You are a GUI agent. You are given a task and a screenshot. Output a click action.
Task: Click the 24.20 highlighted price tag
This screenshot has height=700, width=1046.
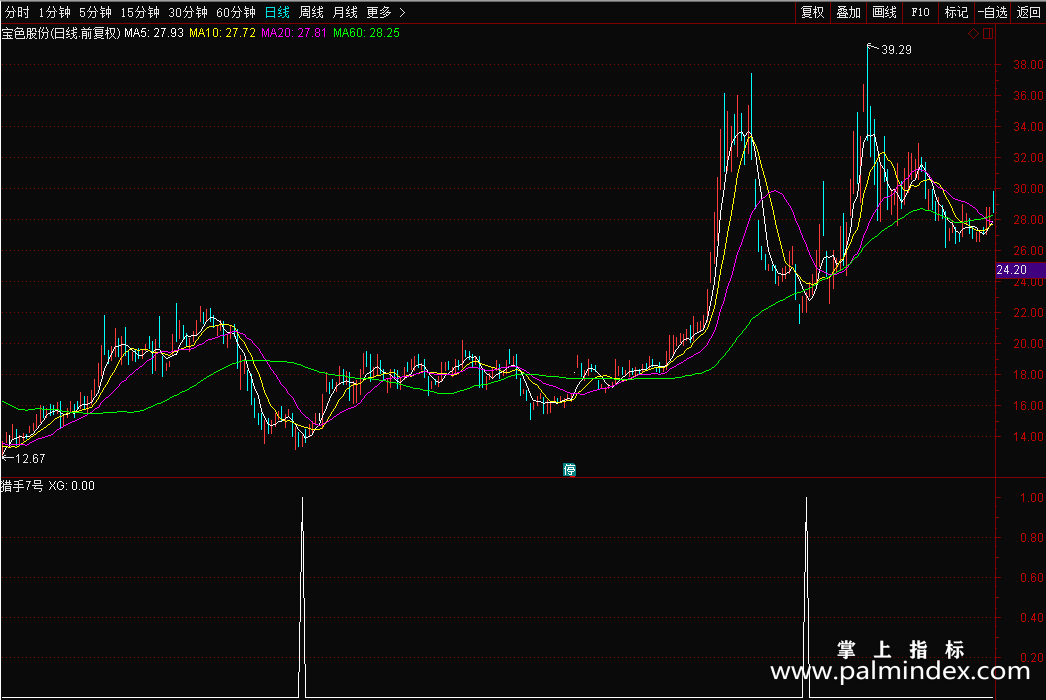click(x=1019, y=270)
